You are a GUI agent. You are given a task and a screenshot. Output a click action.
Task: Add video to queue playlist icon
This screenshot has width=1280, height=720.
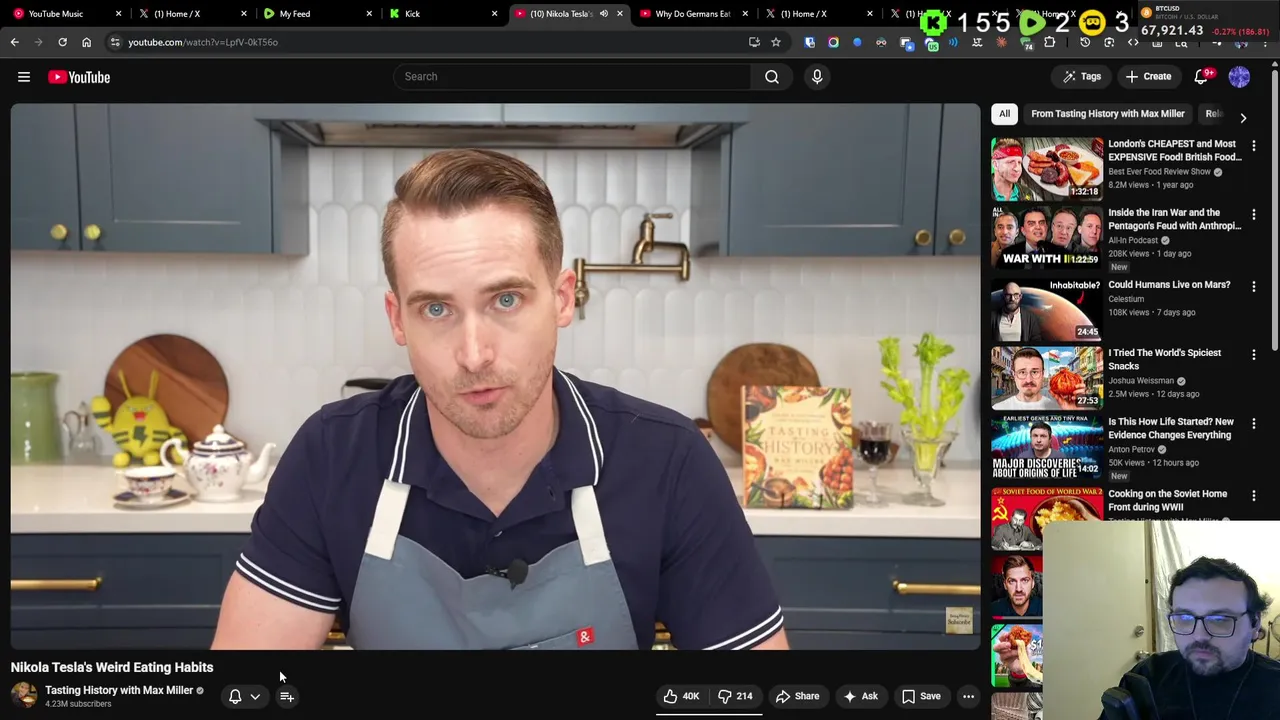coord(287,697)
